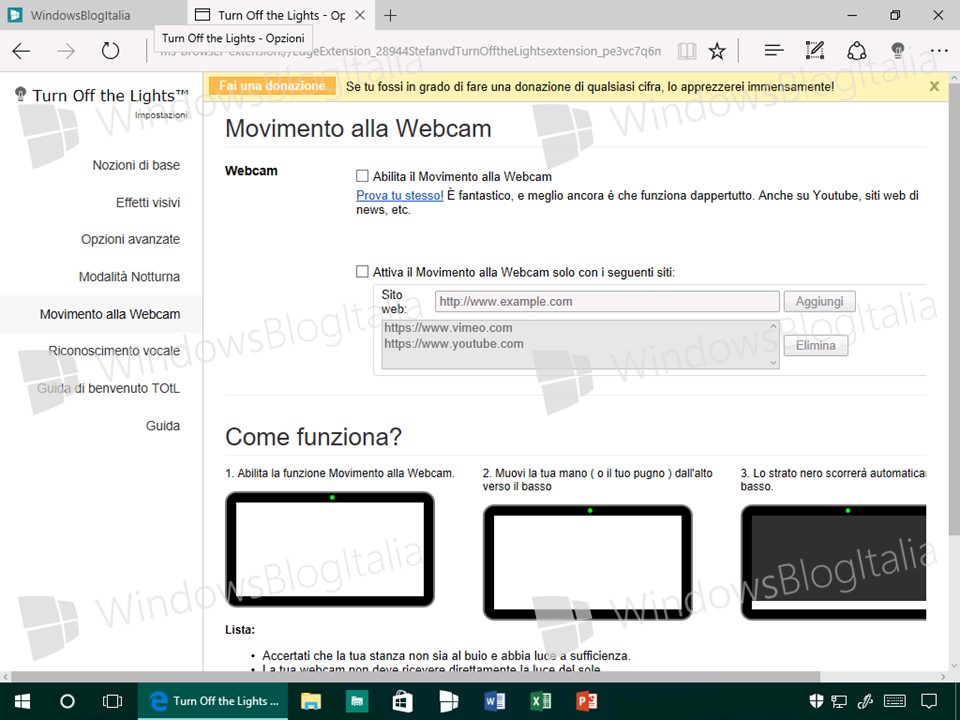Image resolution: width=960 pixels, height=720 pixels.
Task: Go back using the browser back arrow
Action: pos(21,51)
